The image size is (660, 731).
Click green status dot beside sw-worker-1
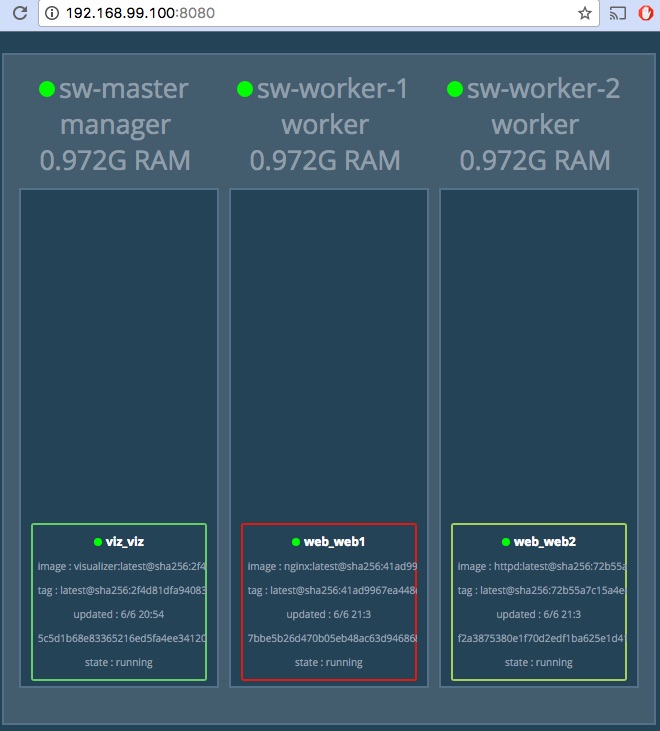click(245, 89)
